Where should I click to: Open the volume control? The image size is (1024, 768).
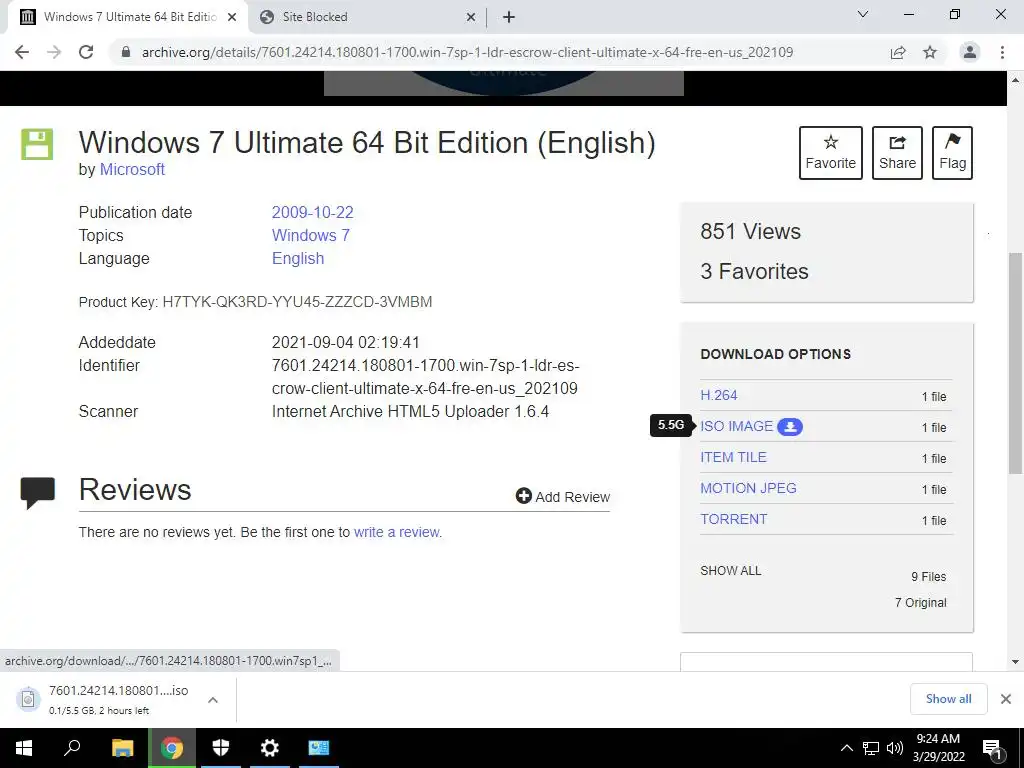895,748
